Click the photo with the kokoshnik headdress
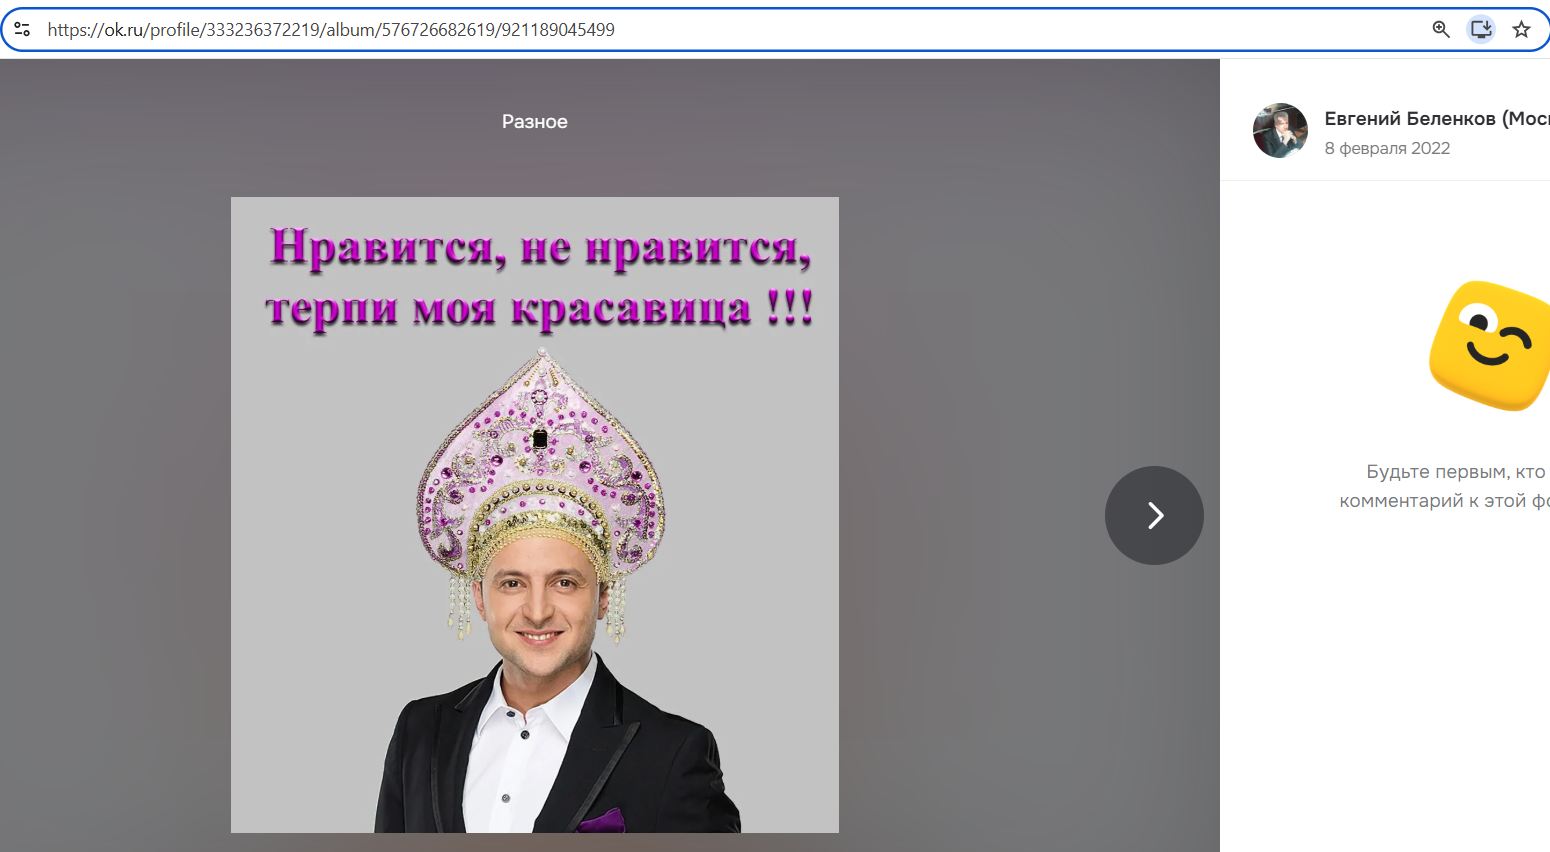The height and width of the screenshot is (852, 1550). pyautogui.click(x=535, y=515)
